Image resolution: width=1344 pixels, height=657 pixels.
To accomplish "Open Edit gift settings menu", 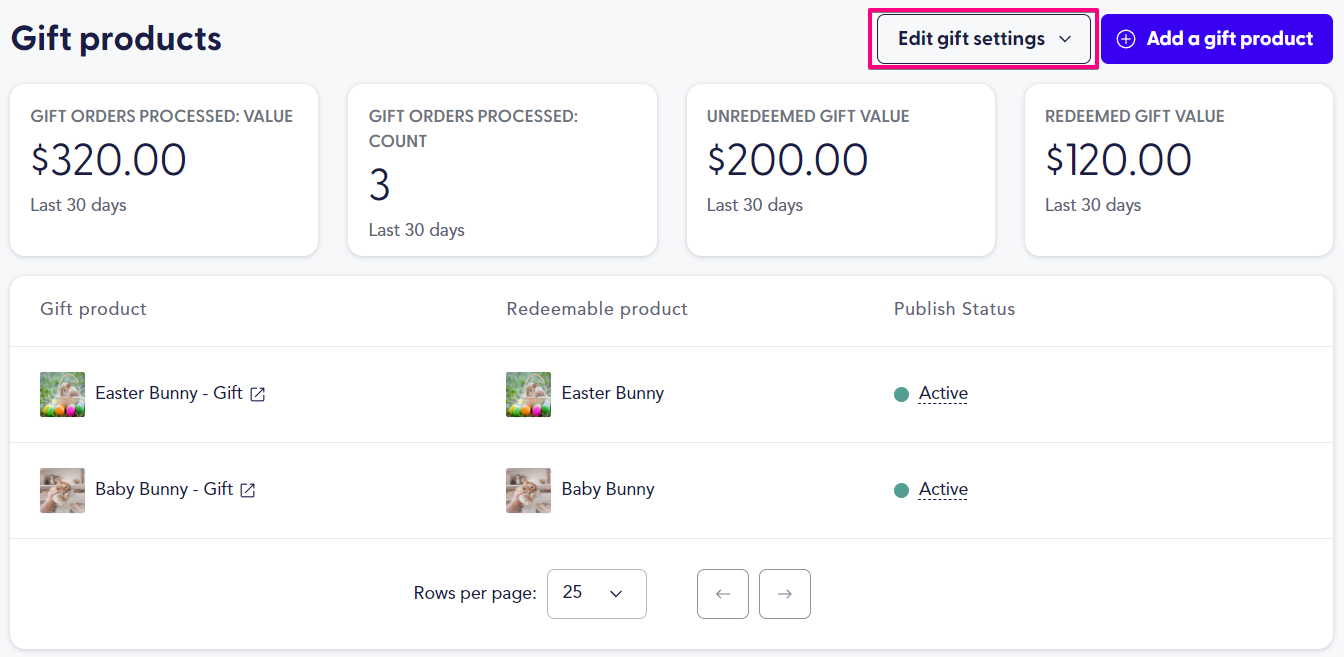I will tap(984, 39).
